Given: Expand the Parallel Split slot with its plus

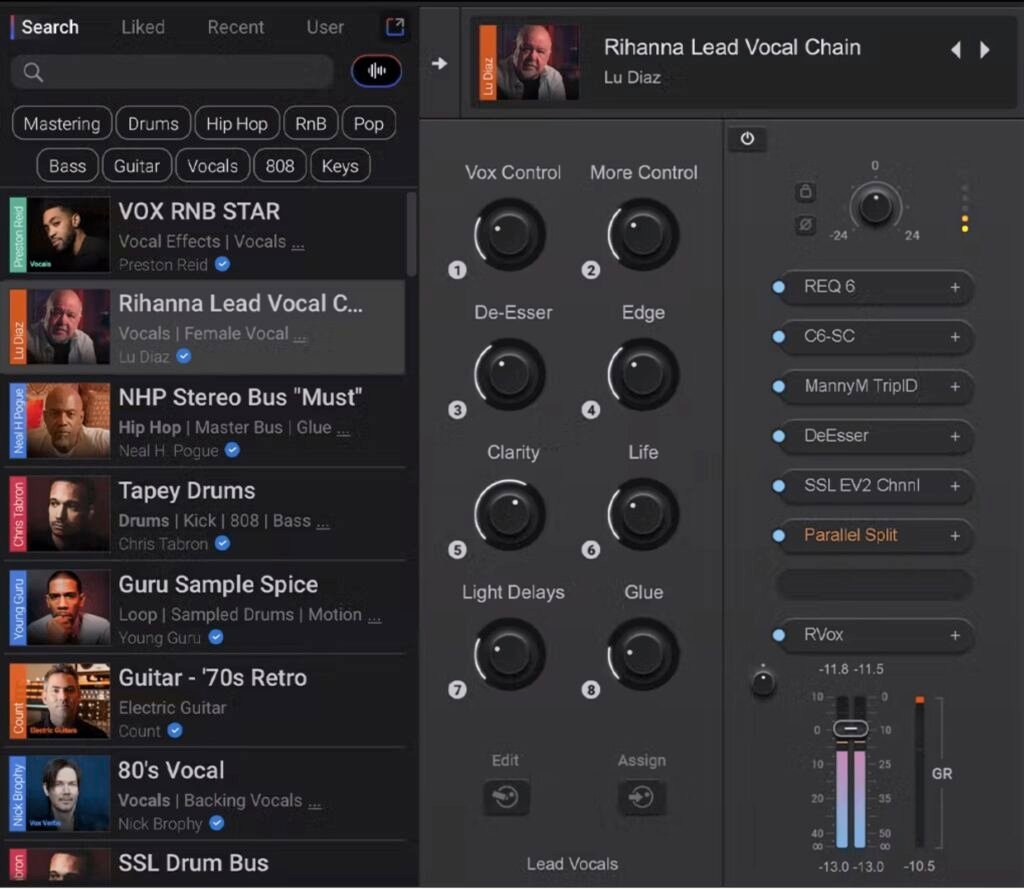Looking at the screenshot, I should [955, 536].
